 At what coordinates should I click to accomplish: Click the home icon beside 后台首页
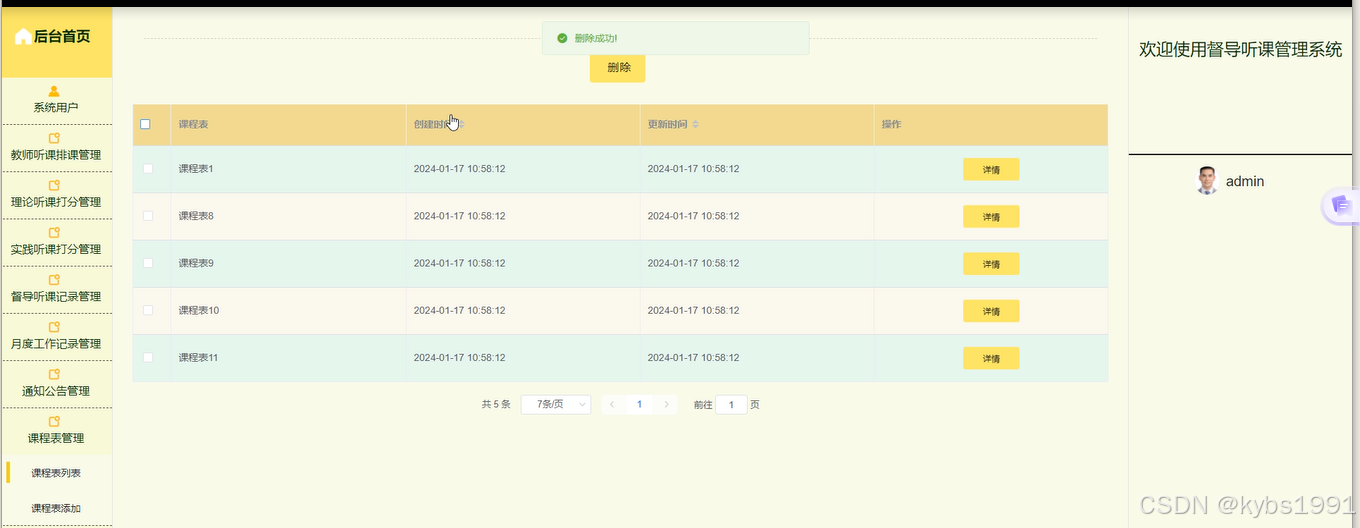[22, 37]
